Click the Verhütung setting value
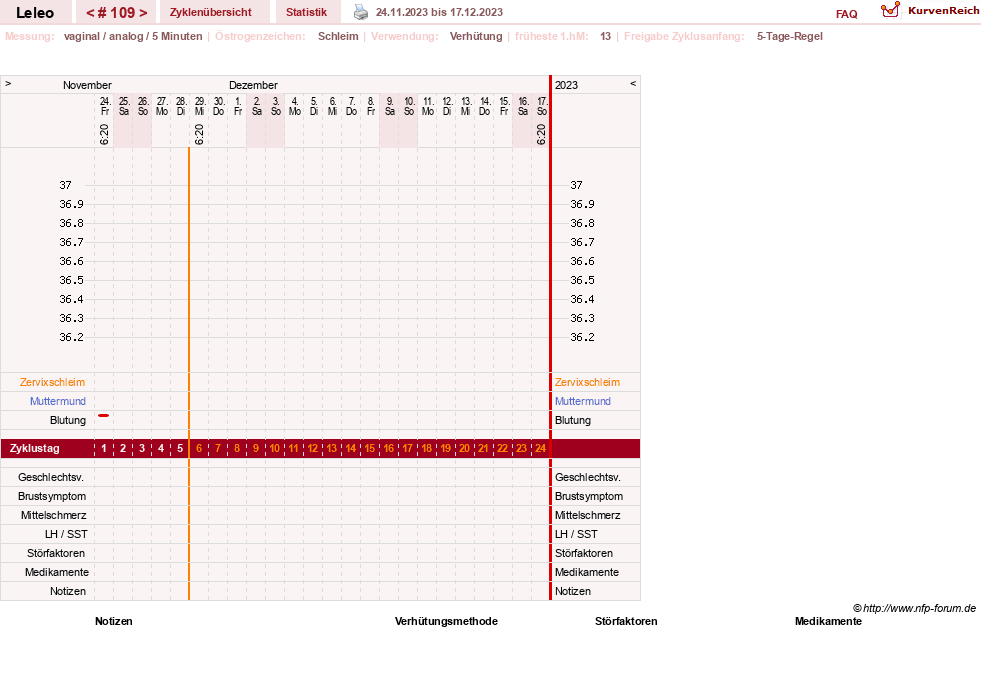Viewport: 981px width, 700px height. pos(476,36)
